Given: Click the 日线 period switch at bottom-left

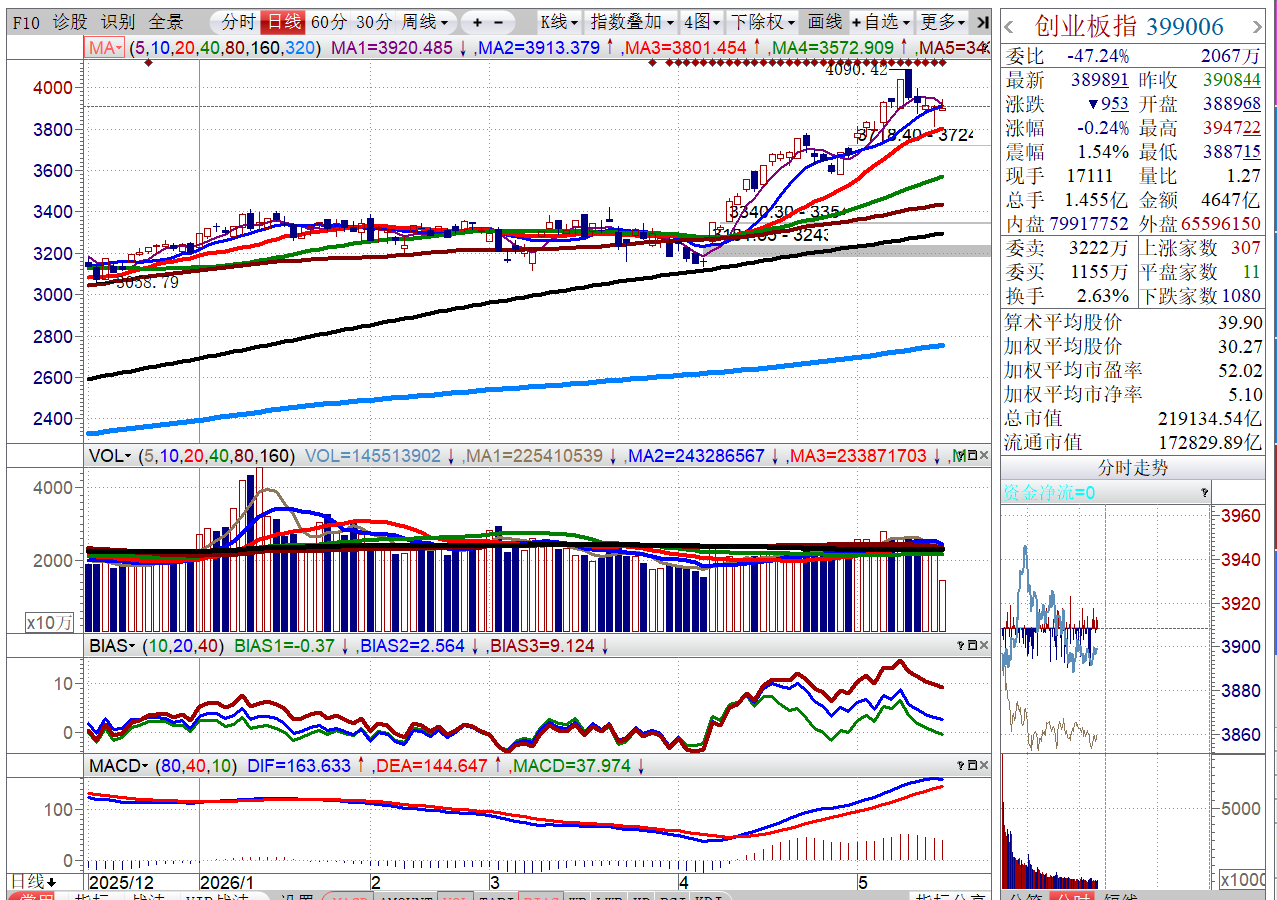Looking at the screenshot, I should click(x=32, y=882).
